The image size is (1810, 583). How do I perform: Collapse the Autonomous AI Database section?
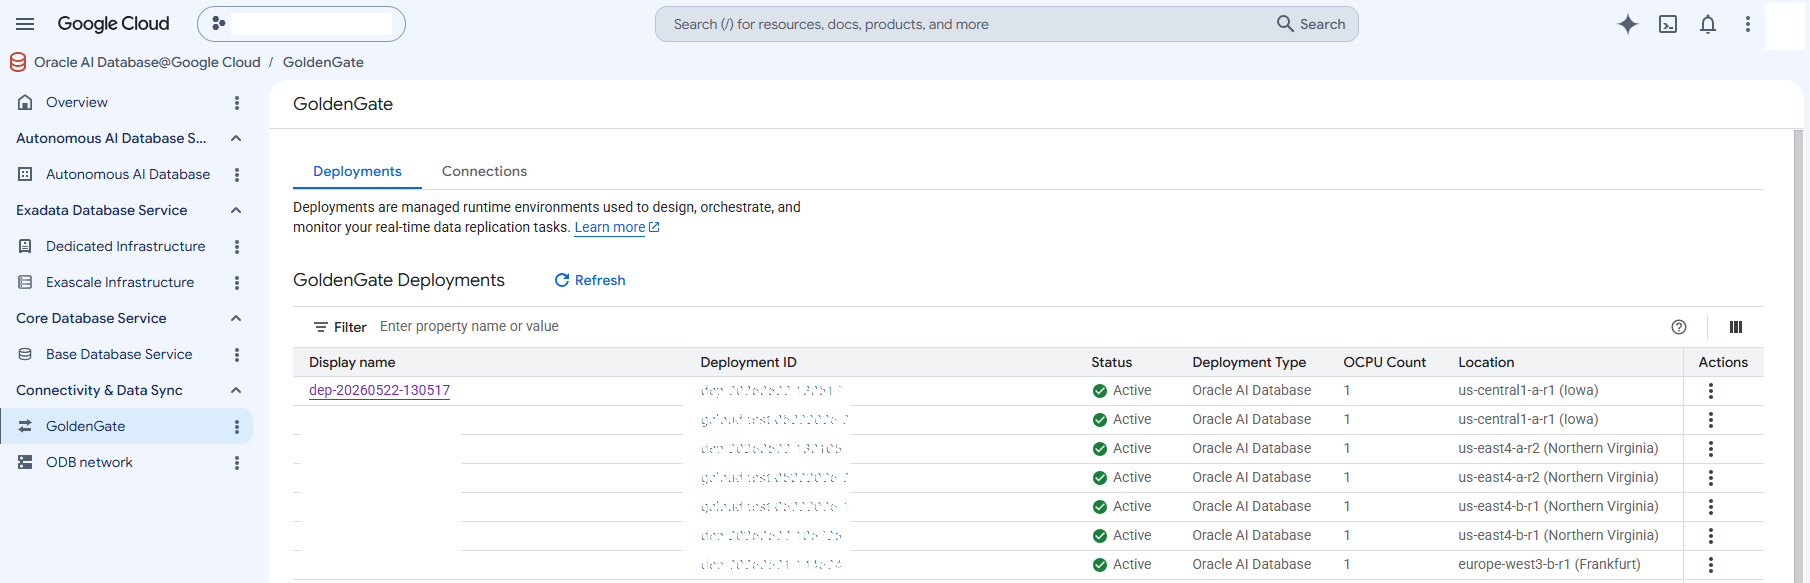[x=236, y=138]
